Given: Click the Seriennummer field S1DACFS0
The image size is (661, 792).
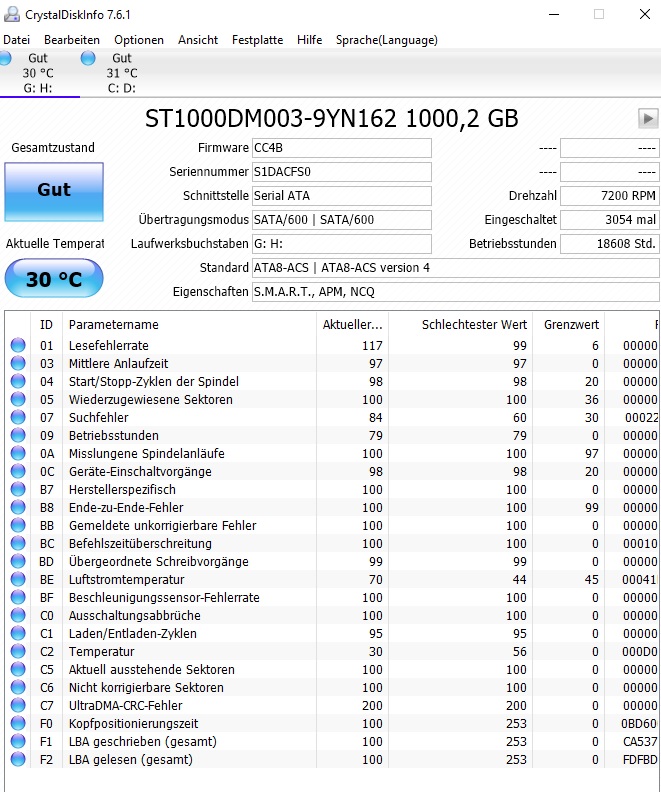Looking at the screenshot, I should (x=342, y=172).
